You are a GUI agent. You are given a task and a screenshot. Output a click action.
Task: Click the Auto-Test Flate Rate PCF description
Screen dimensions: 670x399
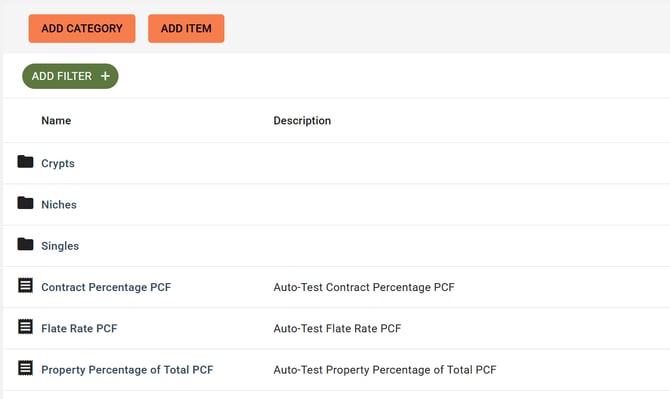point(337,329)
